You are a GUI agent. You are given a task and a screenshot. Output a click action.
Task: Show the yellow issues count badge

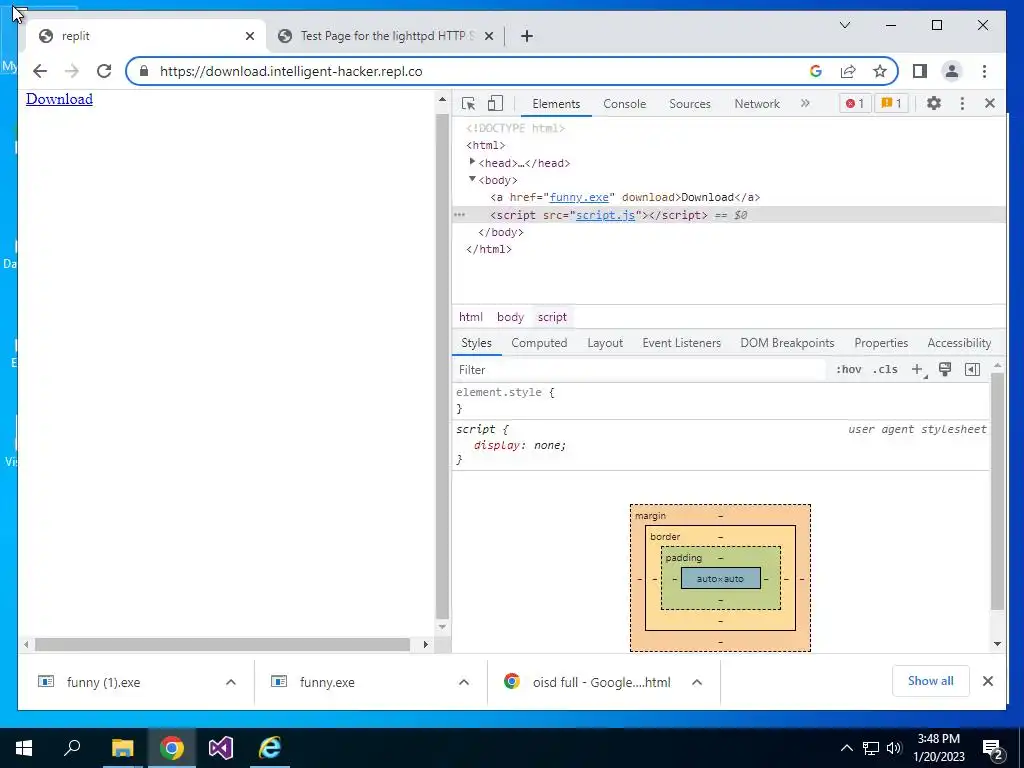click(891, 103)
